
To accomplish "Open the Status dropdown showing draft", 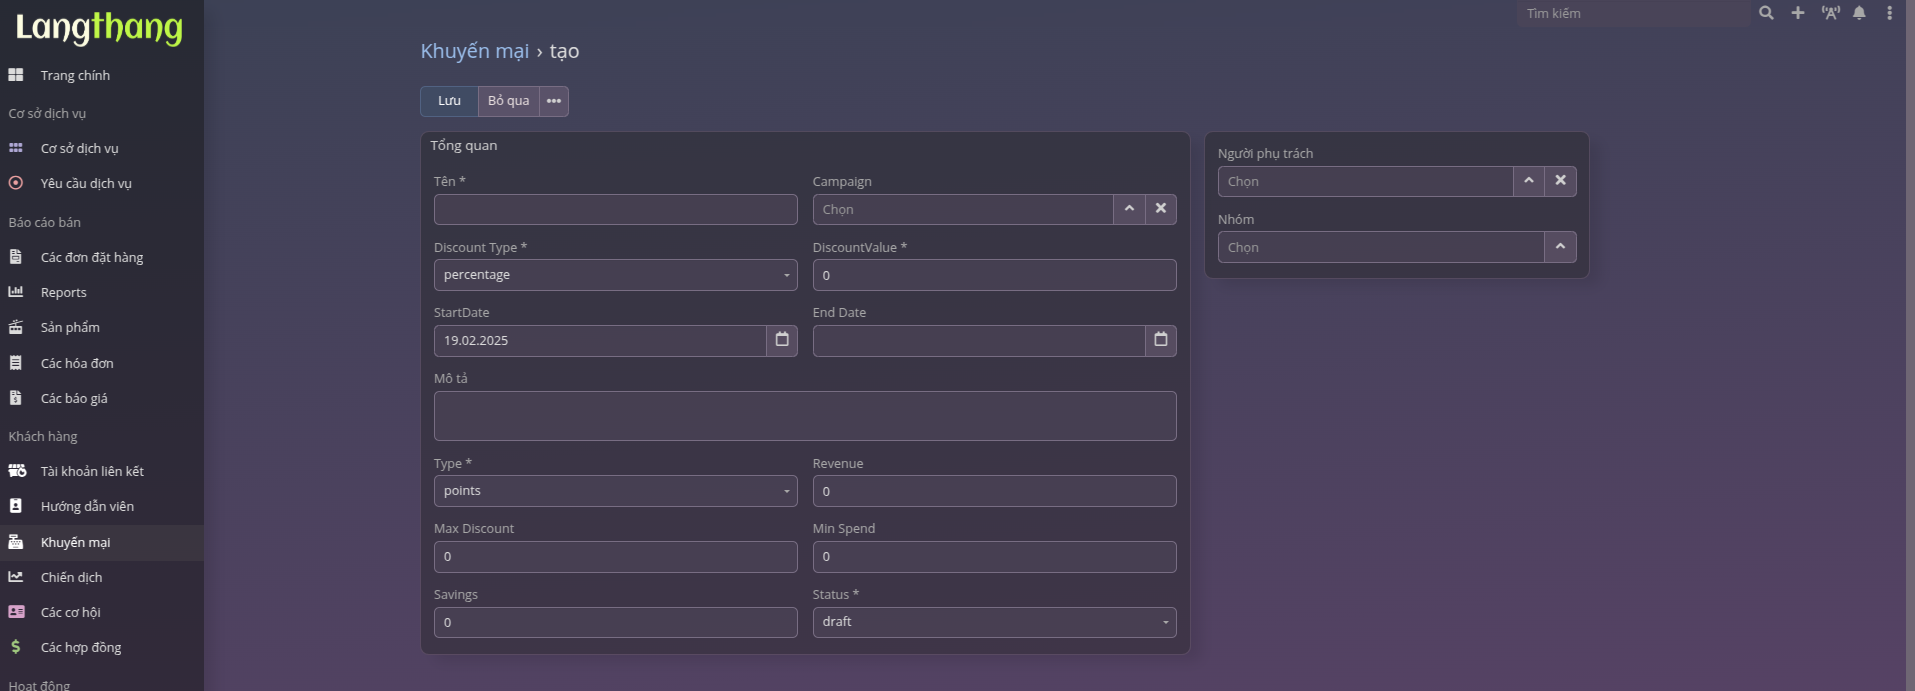I will point(994,622).
